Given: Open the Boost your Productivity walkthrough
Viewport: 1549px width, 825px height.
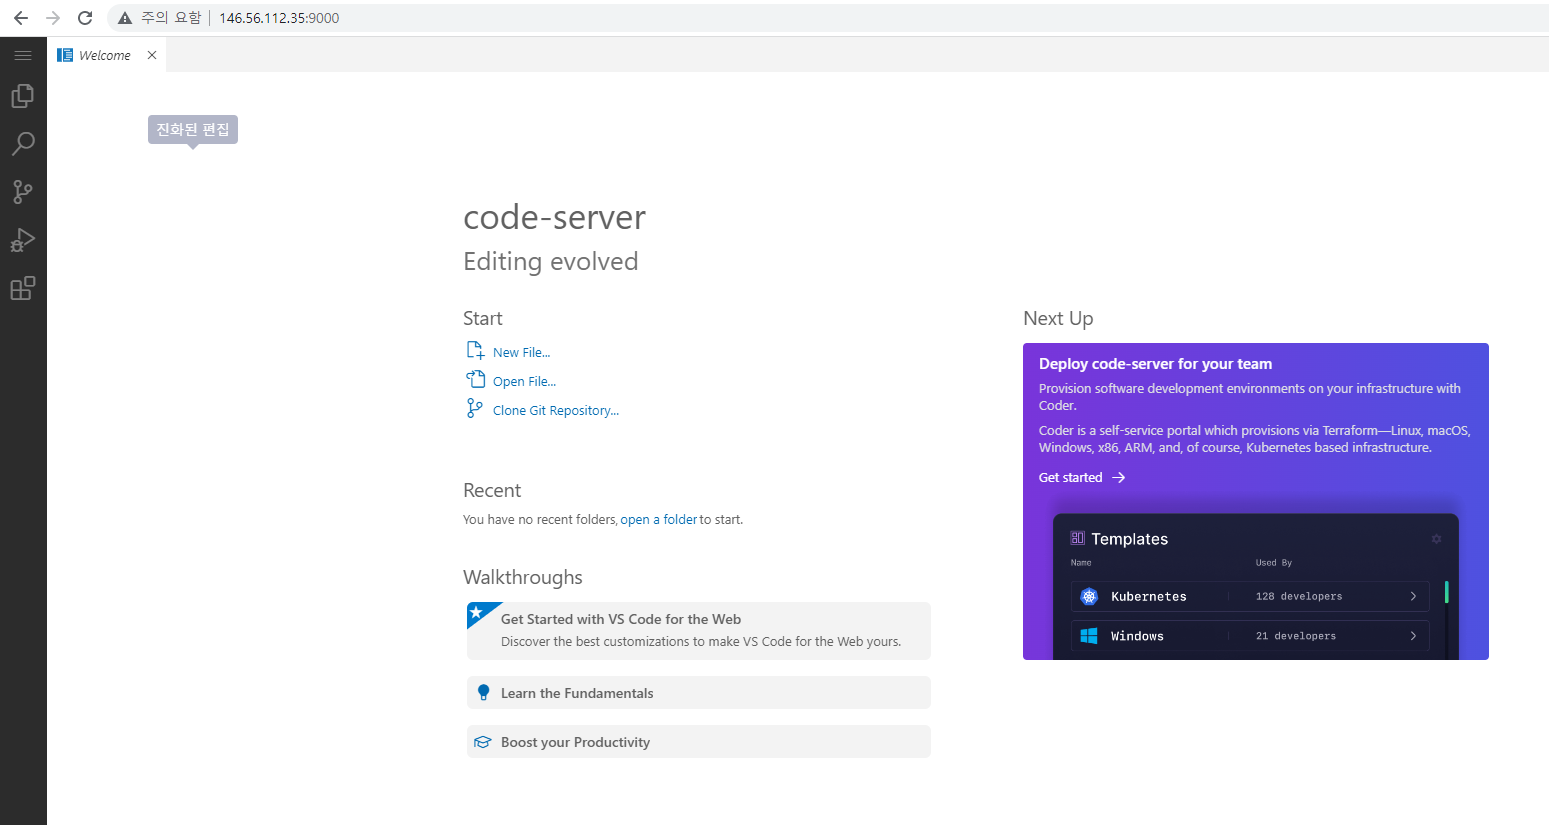Looking at the screenshot, I should click(699, 742).
